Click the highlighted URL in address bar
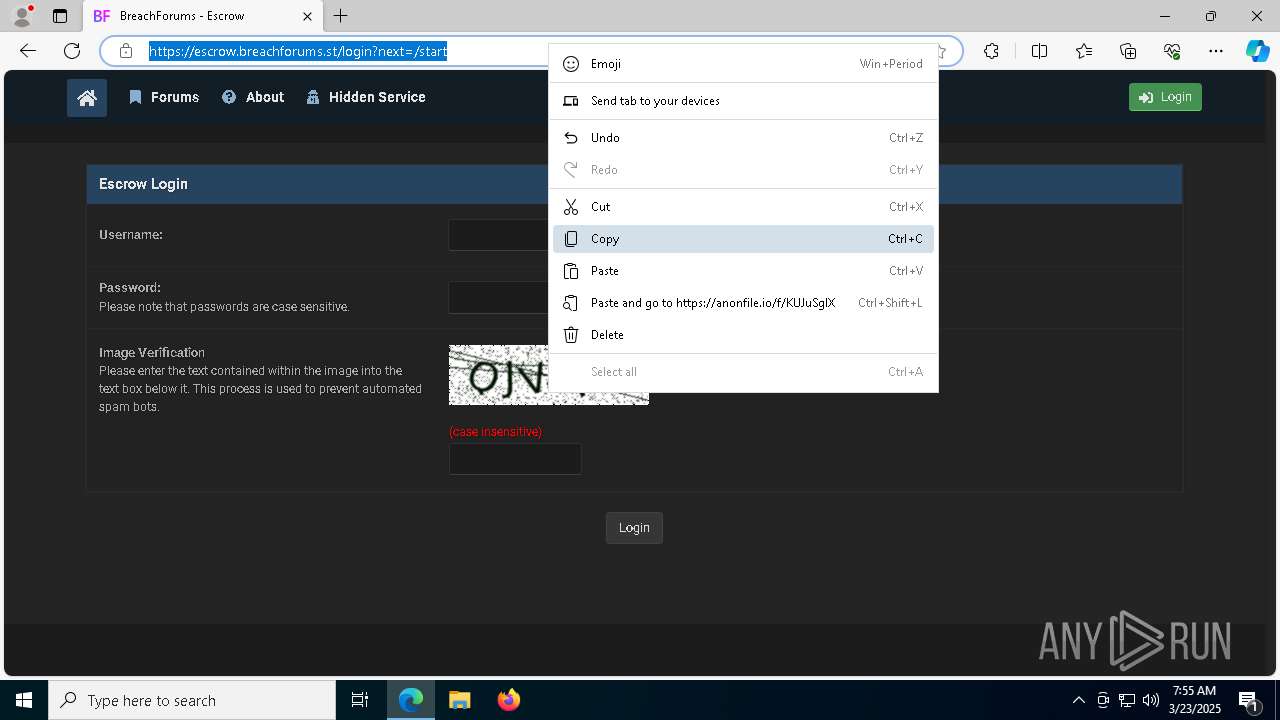1280x720 pixels. [298, 51]
